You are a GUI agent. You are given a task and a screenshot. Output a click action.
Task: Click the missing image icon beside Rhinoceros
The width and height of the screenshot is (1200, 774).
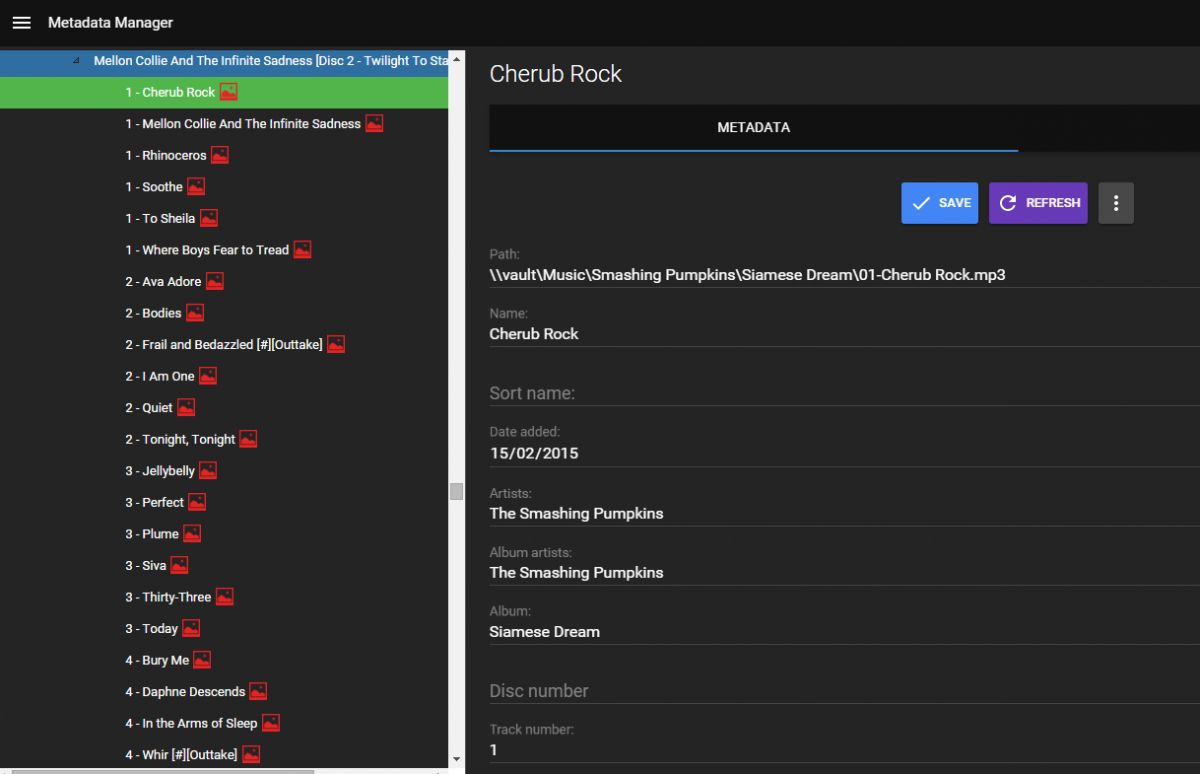point(220,155)
